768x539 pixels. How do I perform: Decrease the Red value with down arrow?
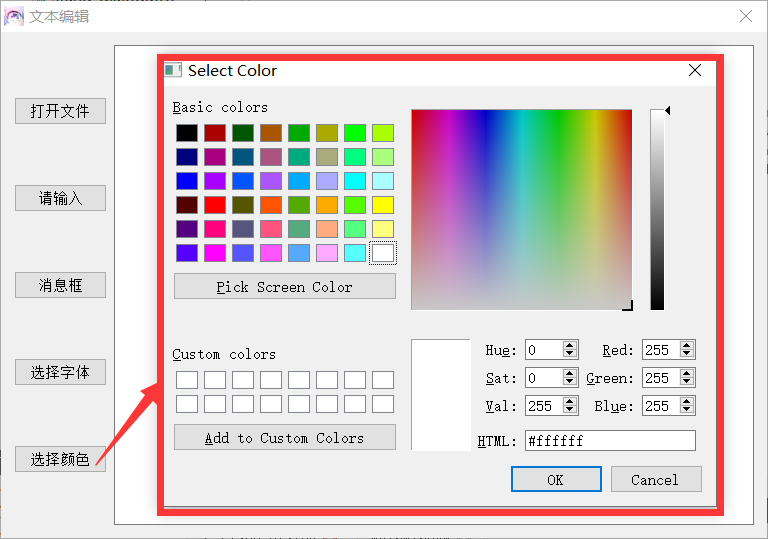687,354
